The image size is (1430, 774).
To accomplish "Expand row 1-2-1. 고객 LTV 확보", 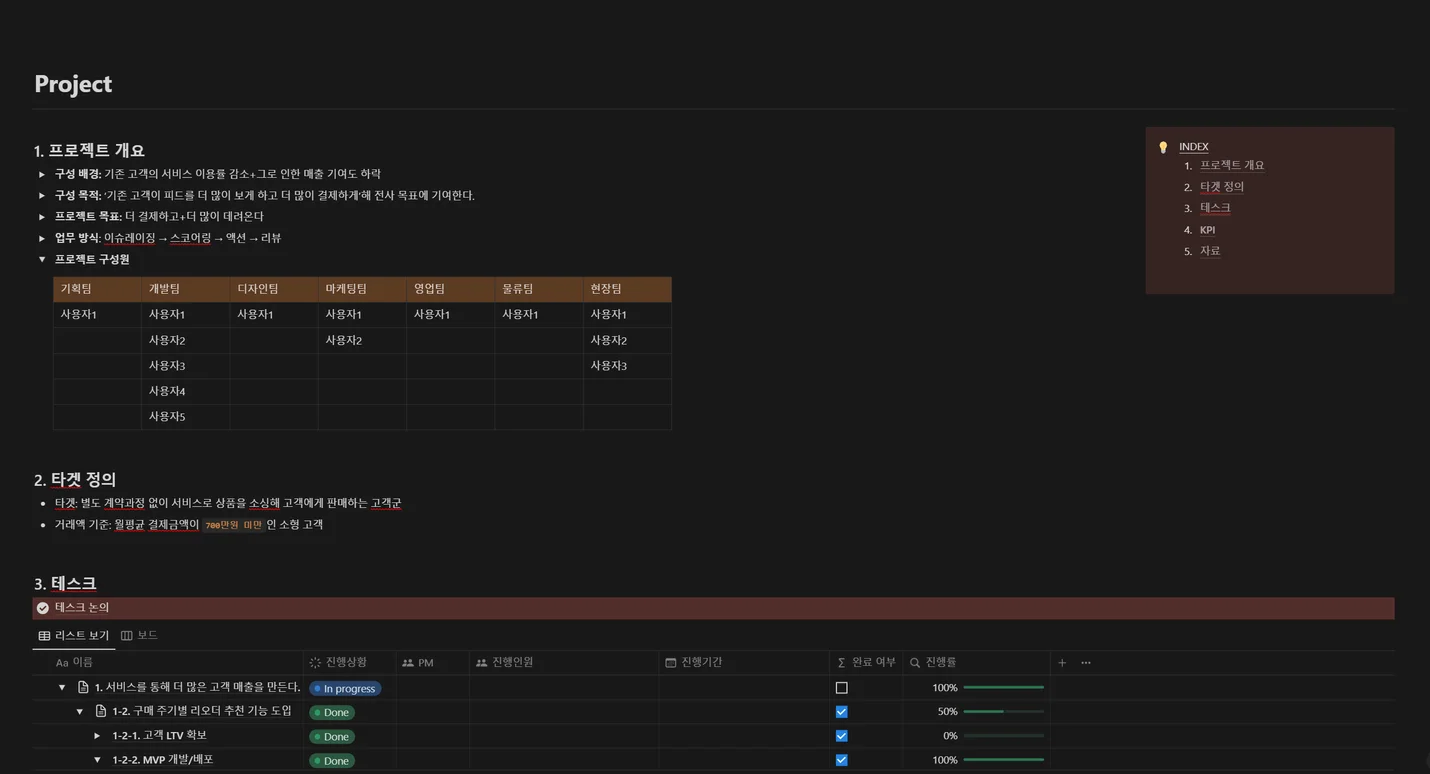I will pos(97,735).
